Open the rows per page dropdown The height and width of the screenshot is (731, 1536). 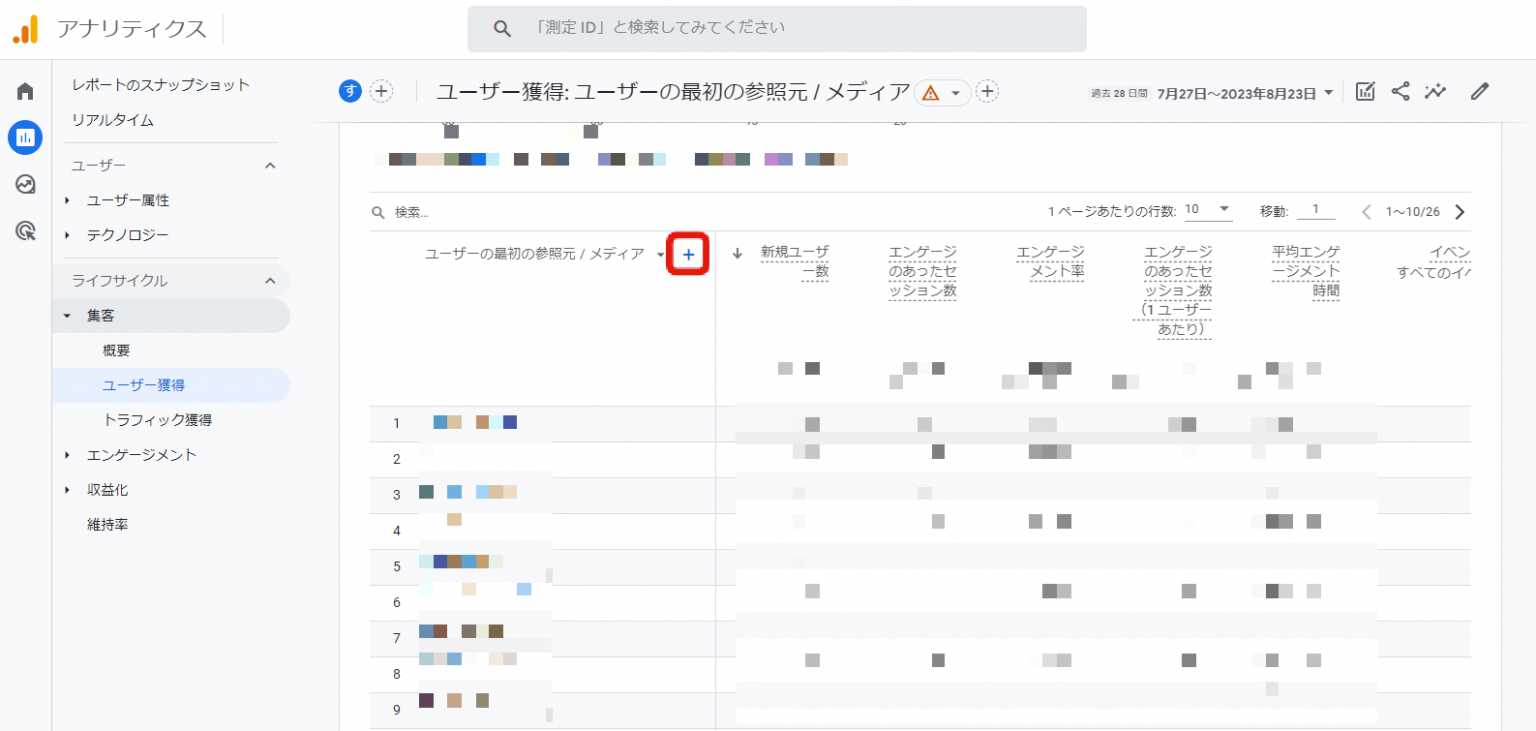1208,211
